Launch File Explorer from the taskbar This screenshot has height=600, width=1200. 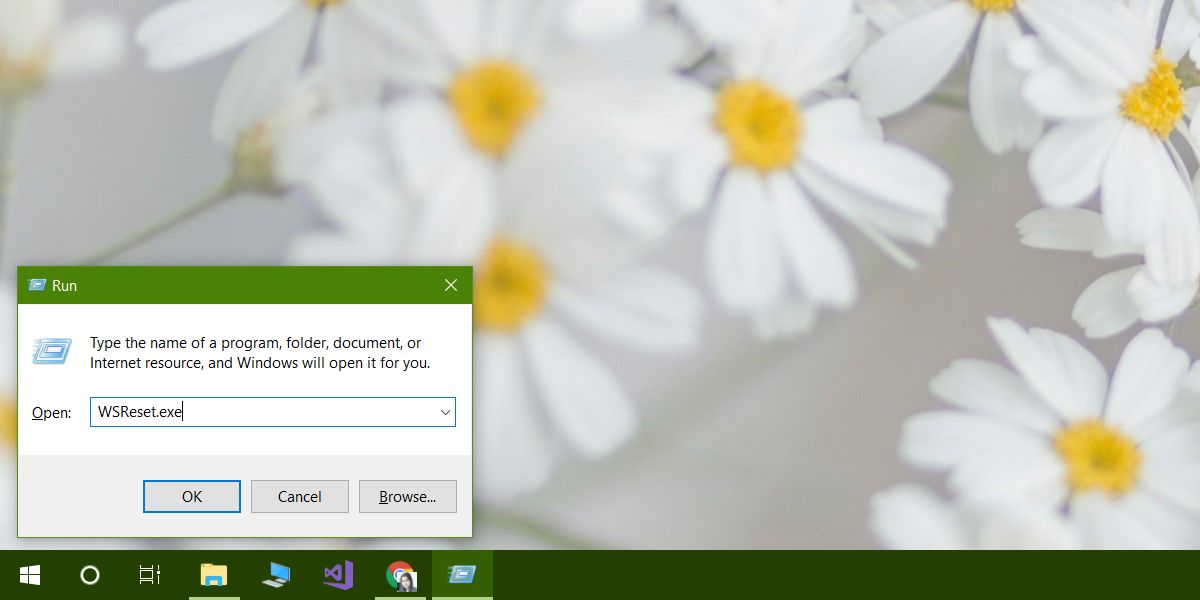pos(214,575)
